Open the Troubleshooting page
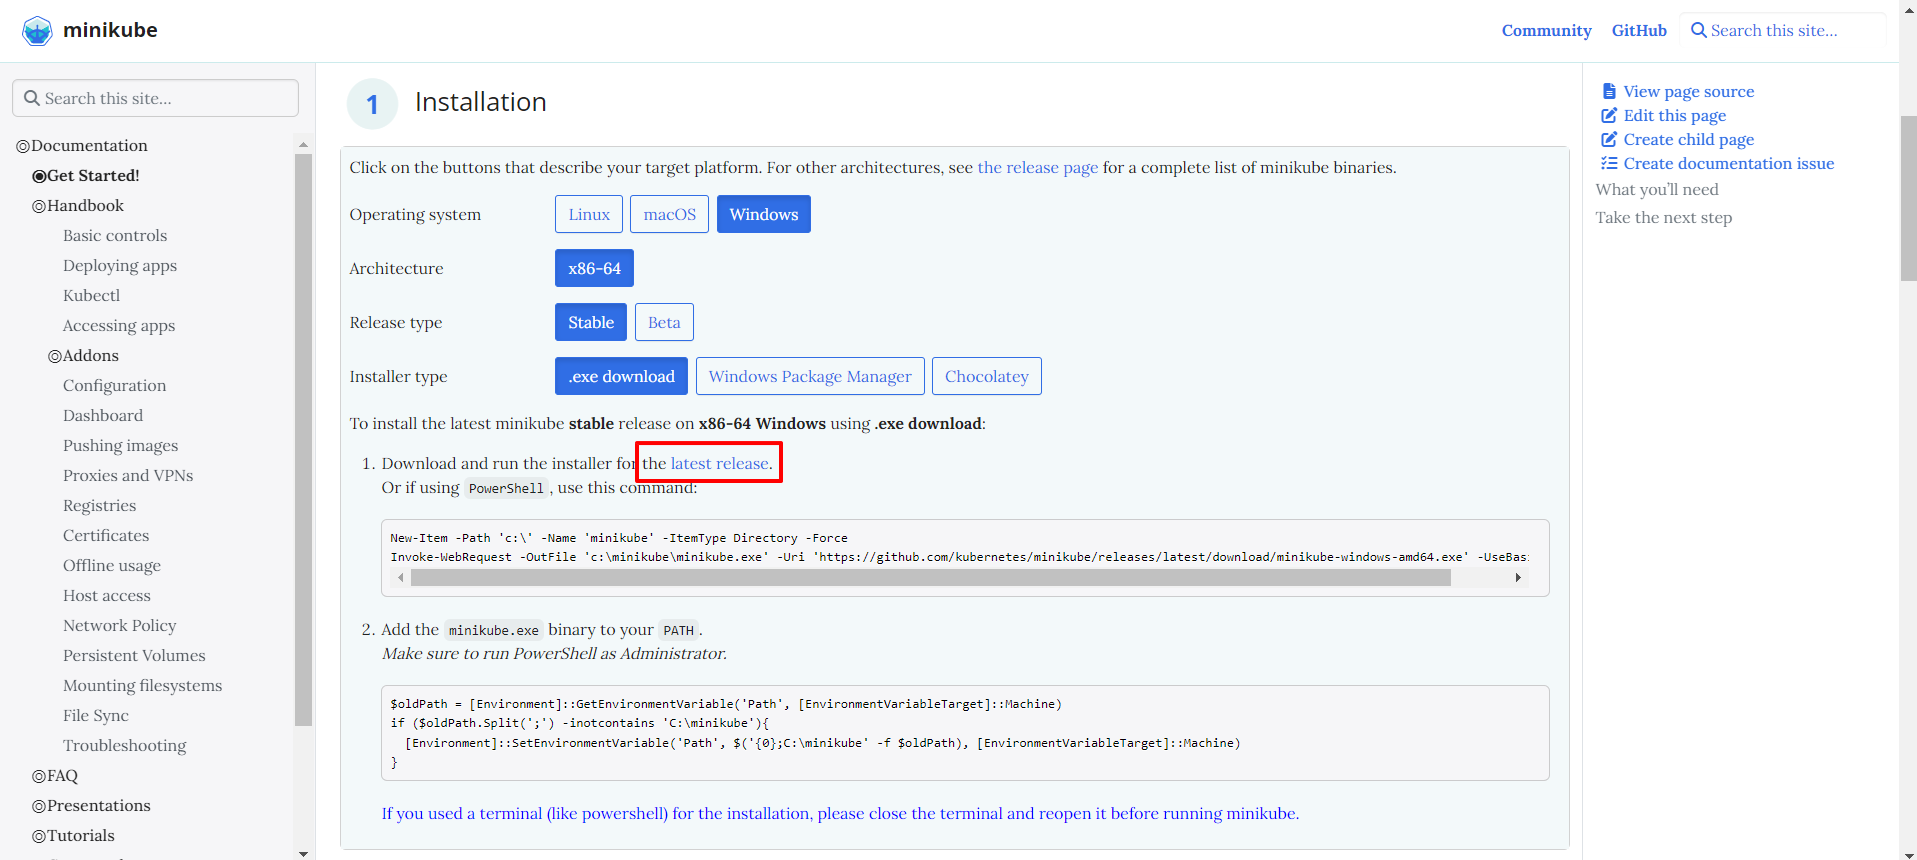 (x=124, y=745)
